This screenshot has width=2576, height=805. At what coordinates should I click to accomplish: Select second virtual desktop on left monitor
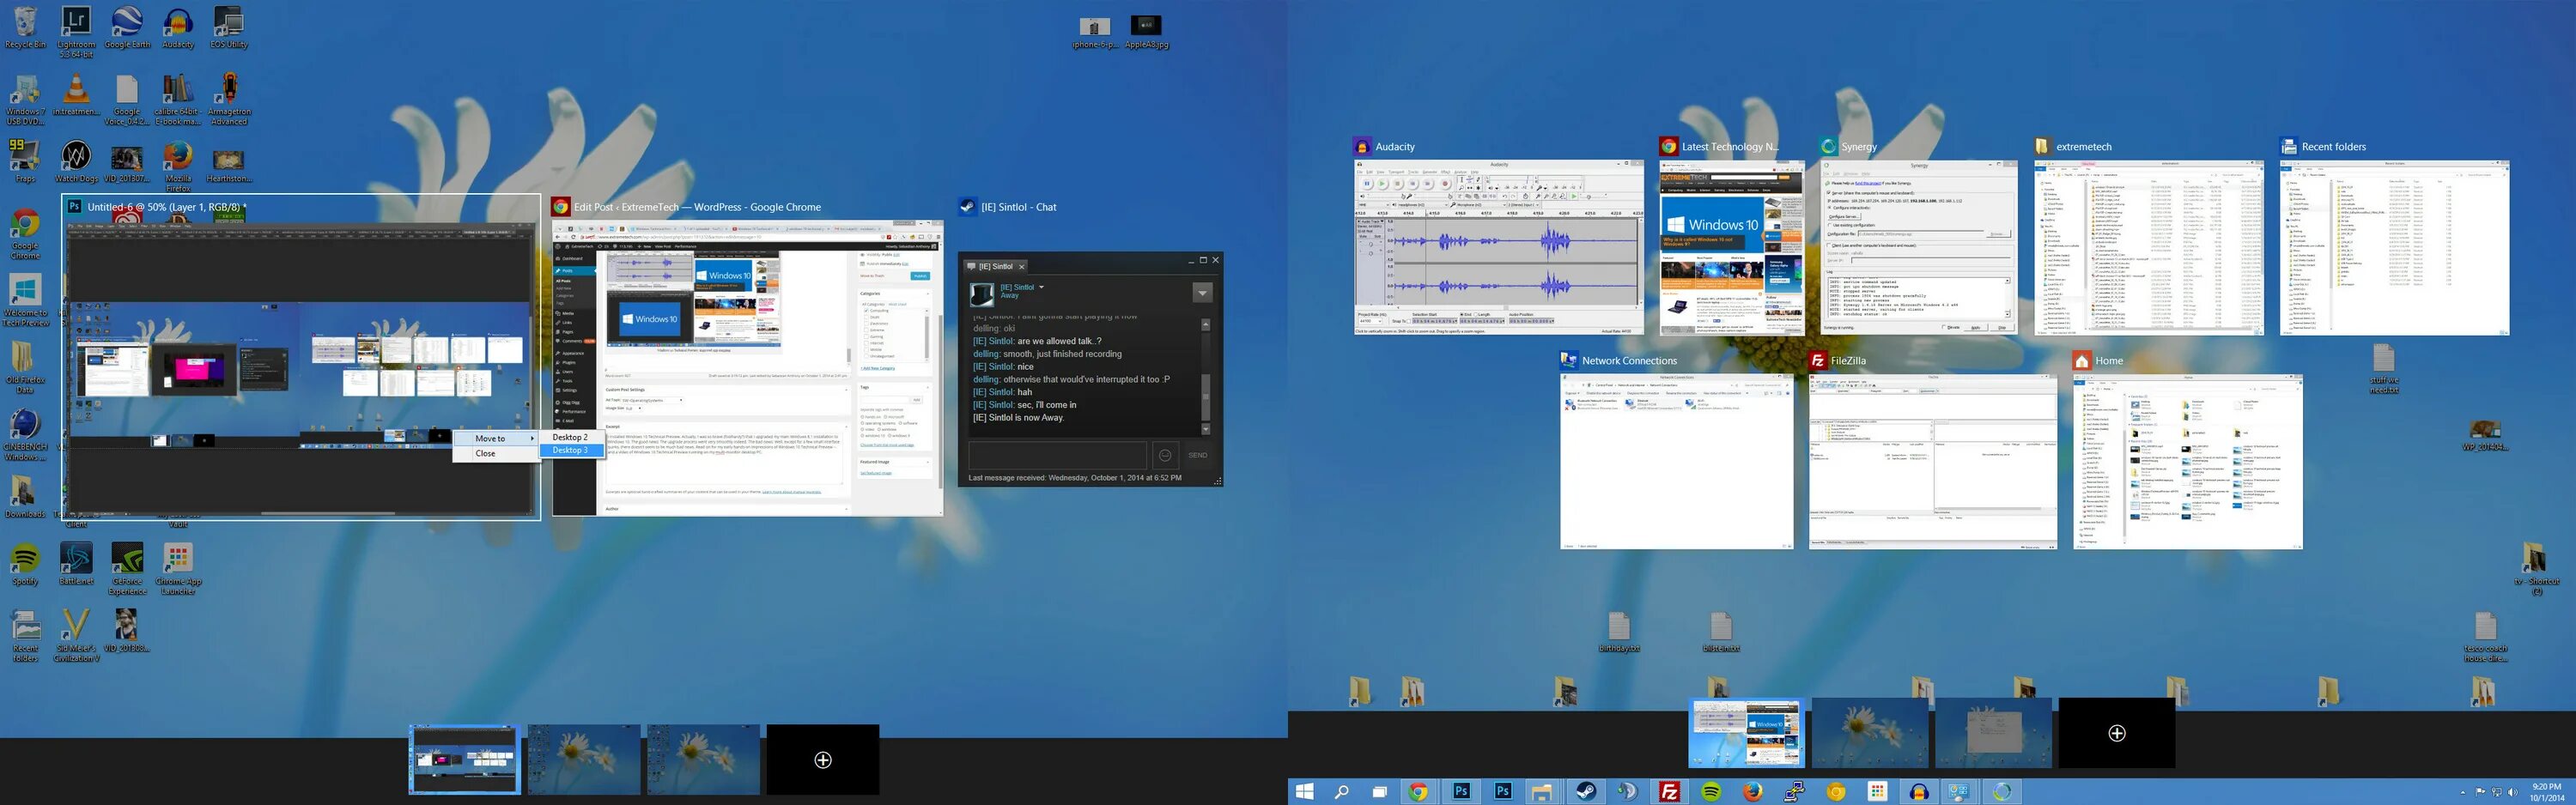pyautogui.click(x=584, y=760)
